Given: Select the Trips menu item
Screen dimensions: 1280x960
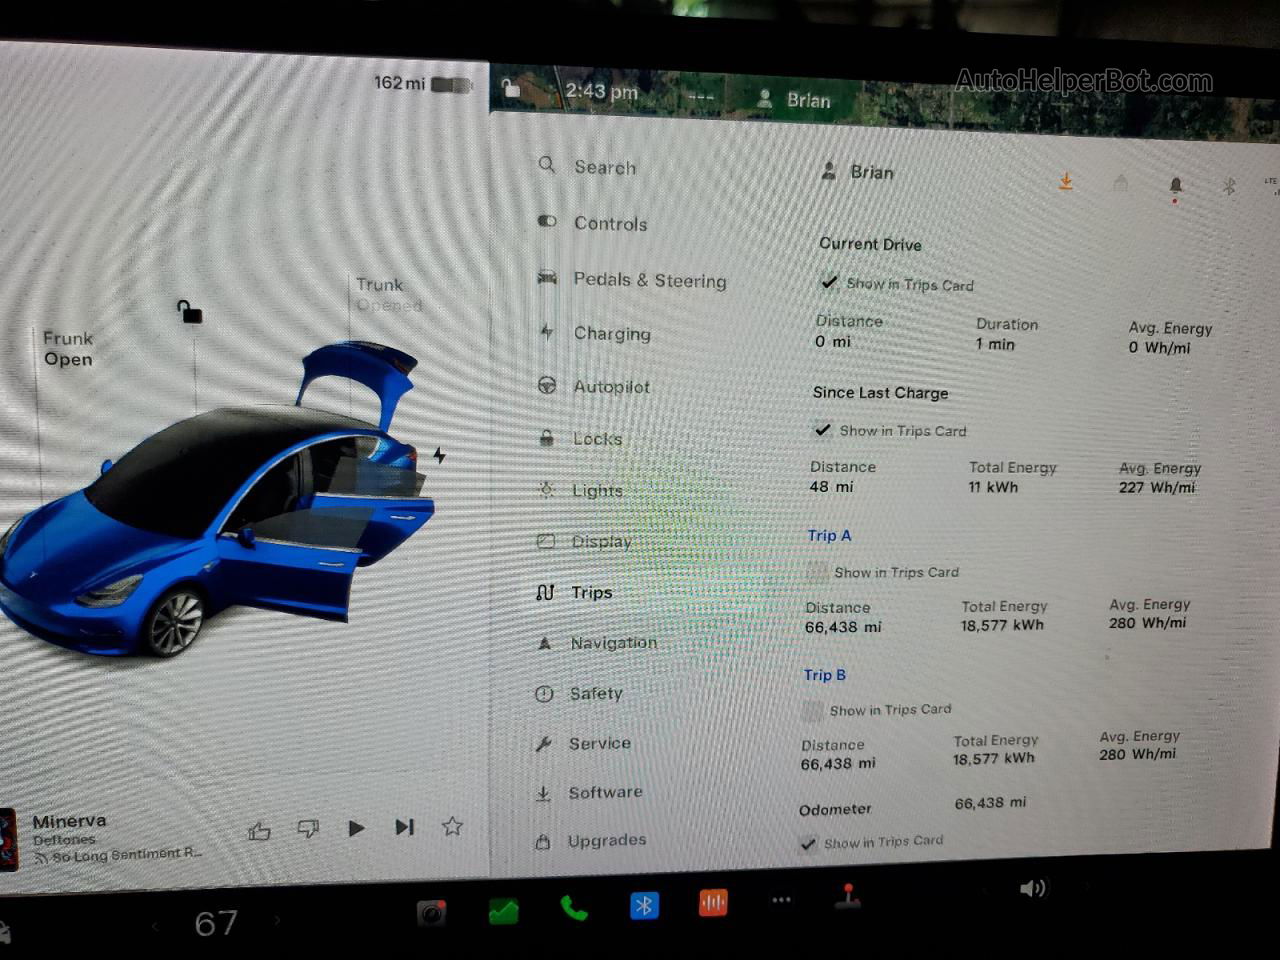Looking at the screenshot, I should [x=575, y=592].
